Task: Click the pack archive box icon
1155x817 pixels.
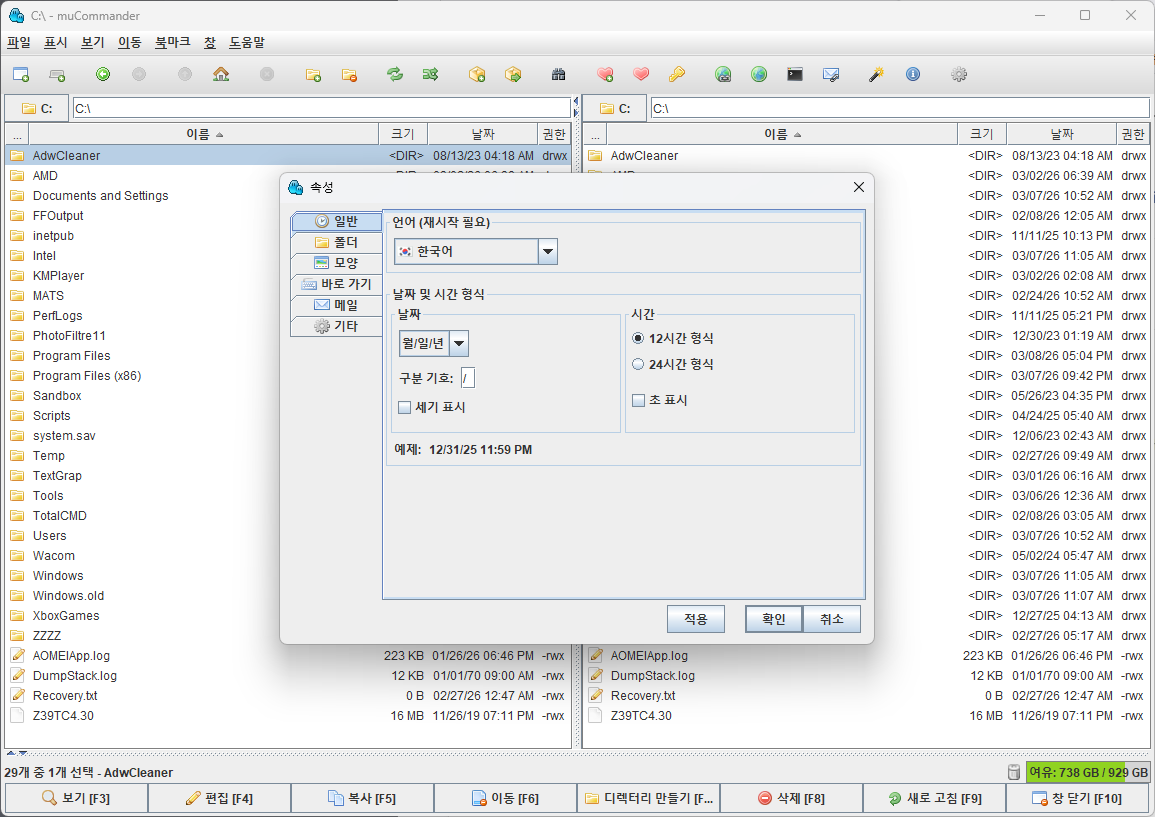Action: (477, 74)
